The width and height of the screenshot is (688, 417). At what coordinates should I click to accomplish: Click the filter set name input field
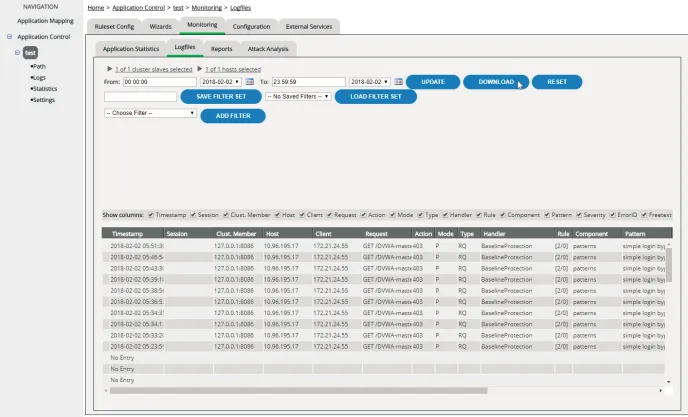(x=140, y=97)
